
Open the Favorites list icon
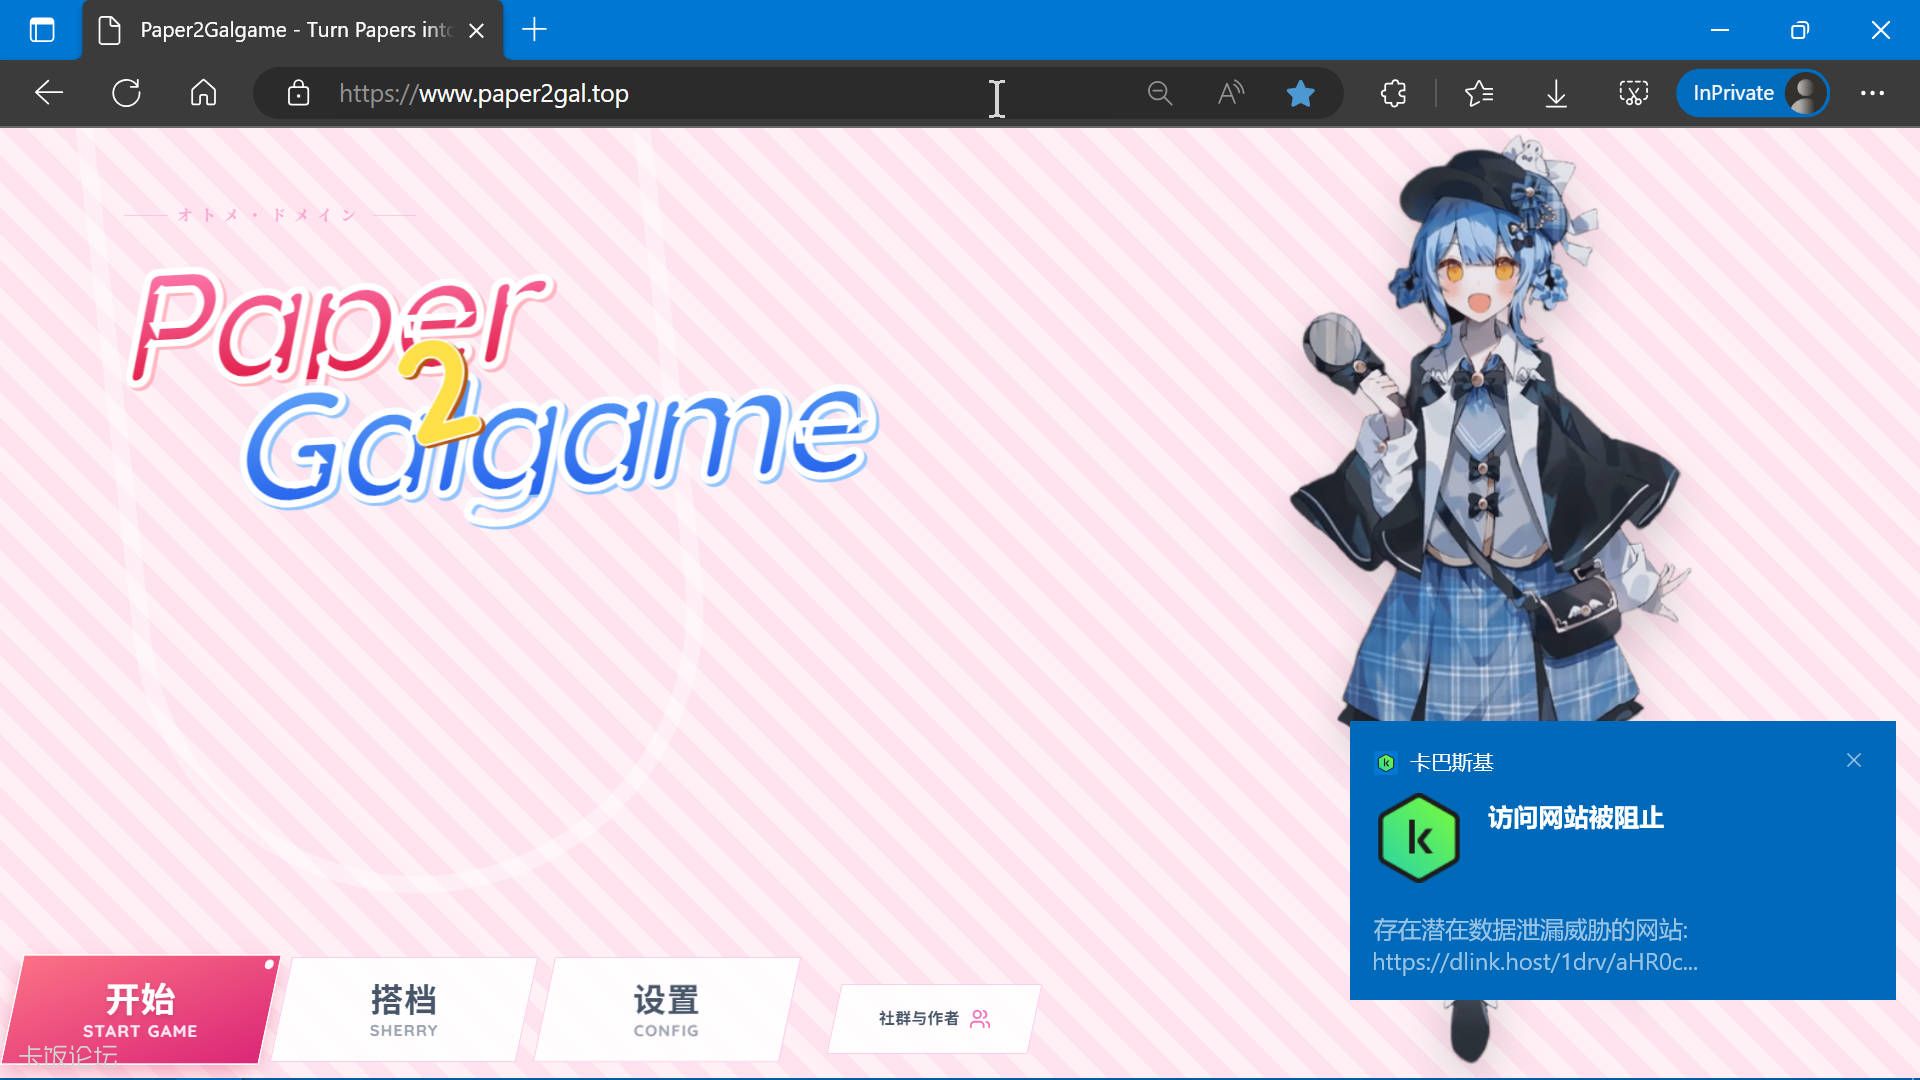pos(1478,93)
